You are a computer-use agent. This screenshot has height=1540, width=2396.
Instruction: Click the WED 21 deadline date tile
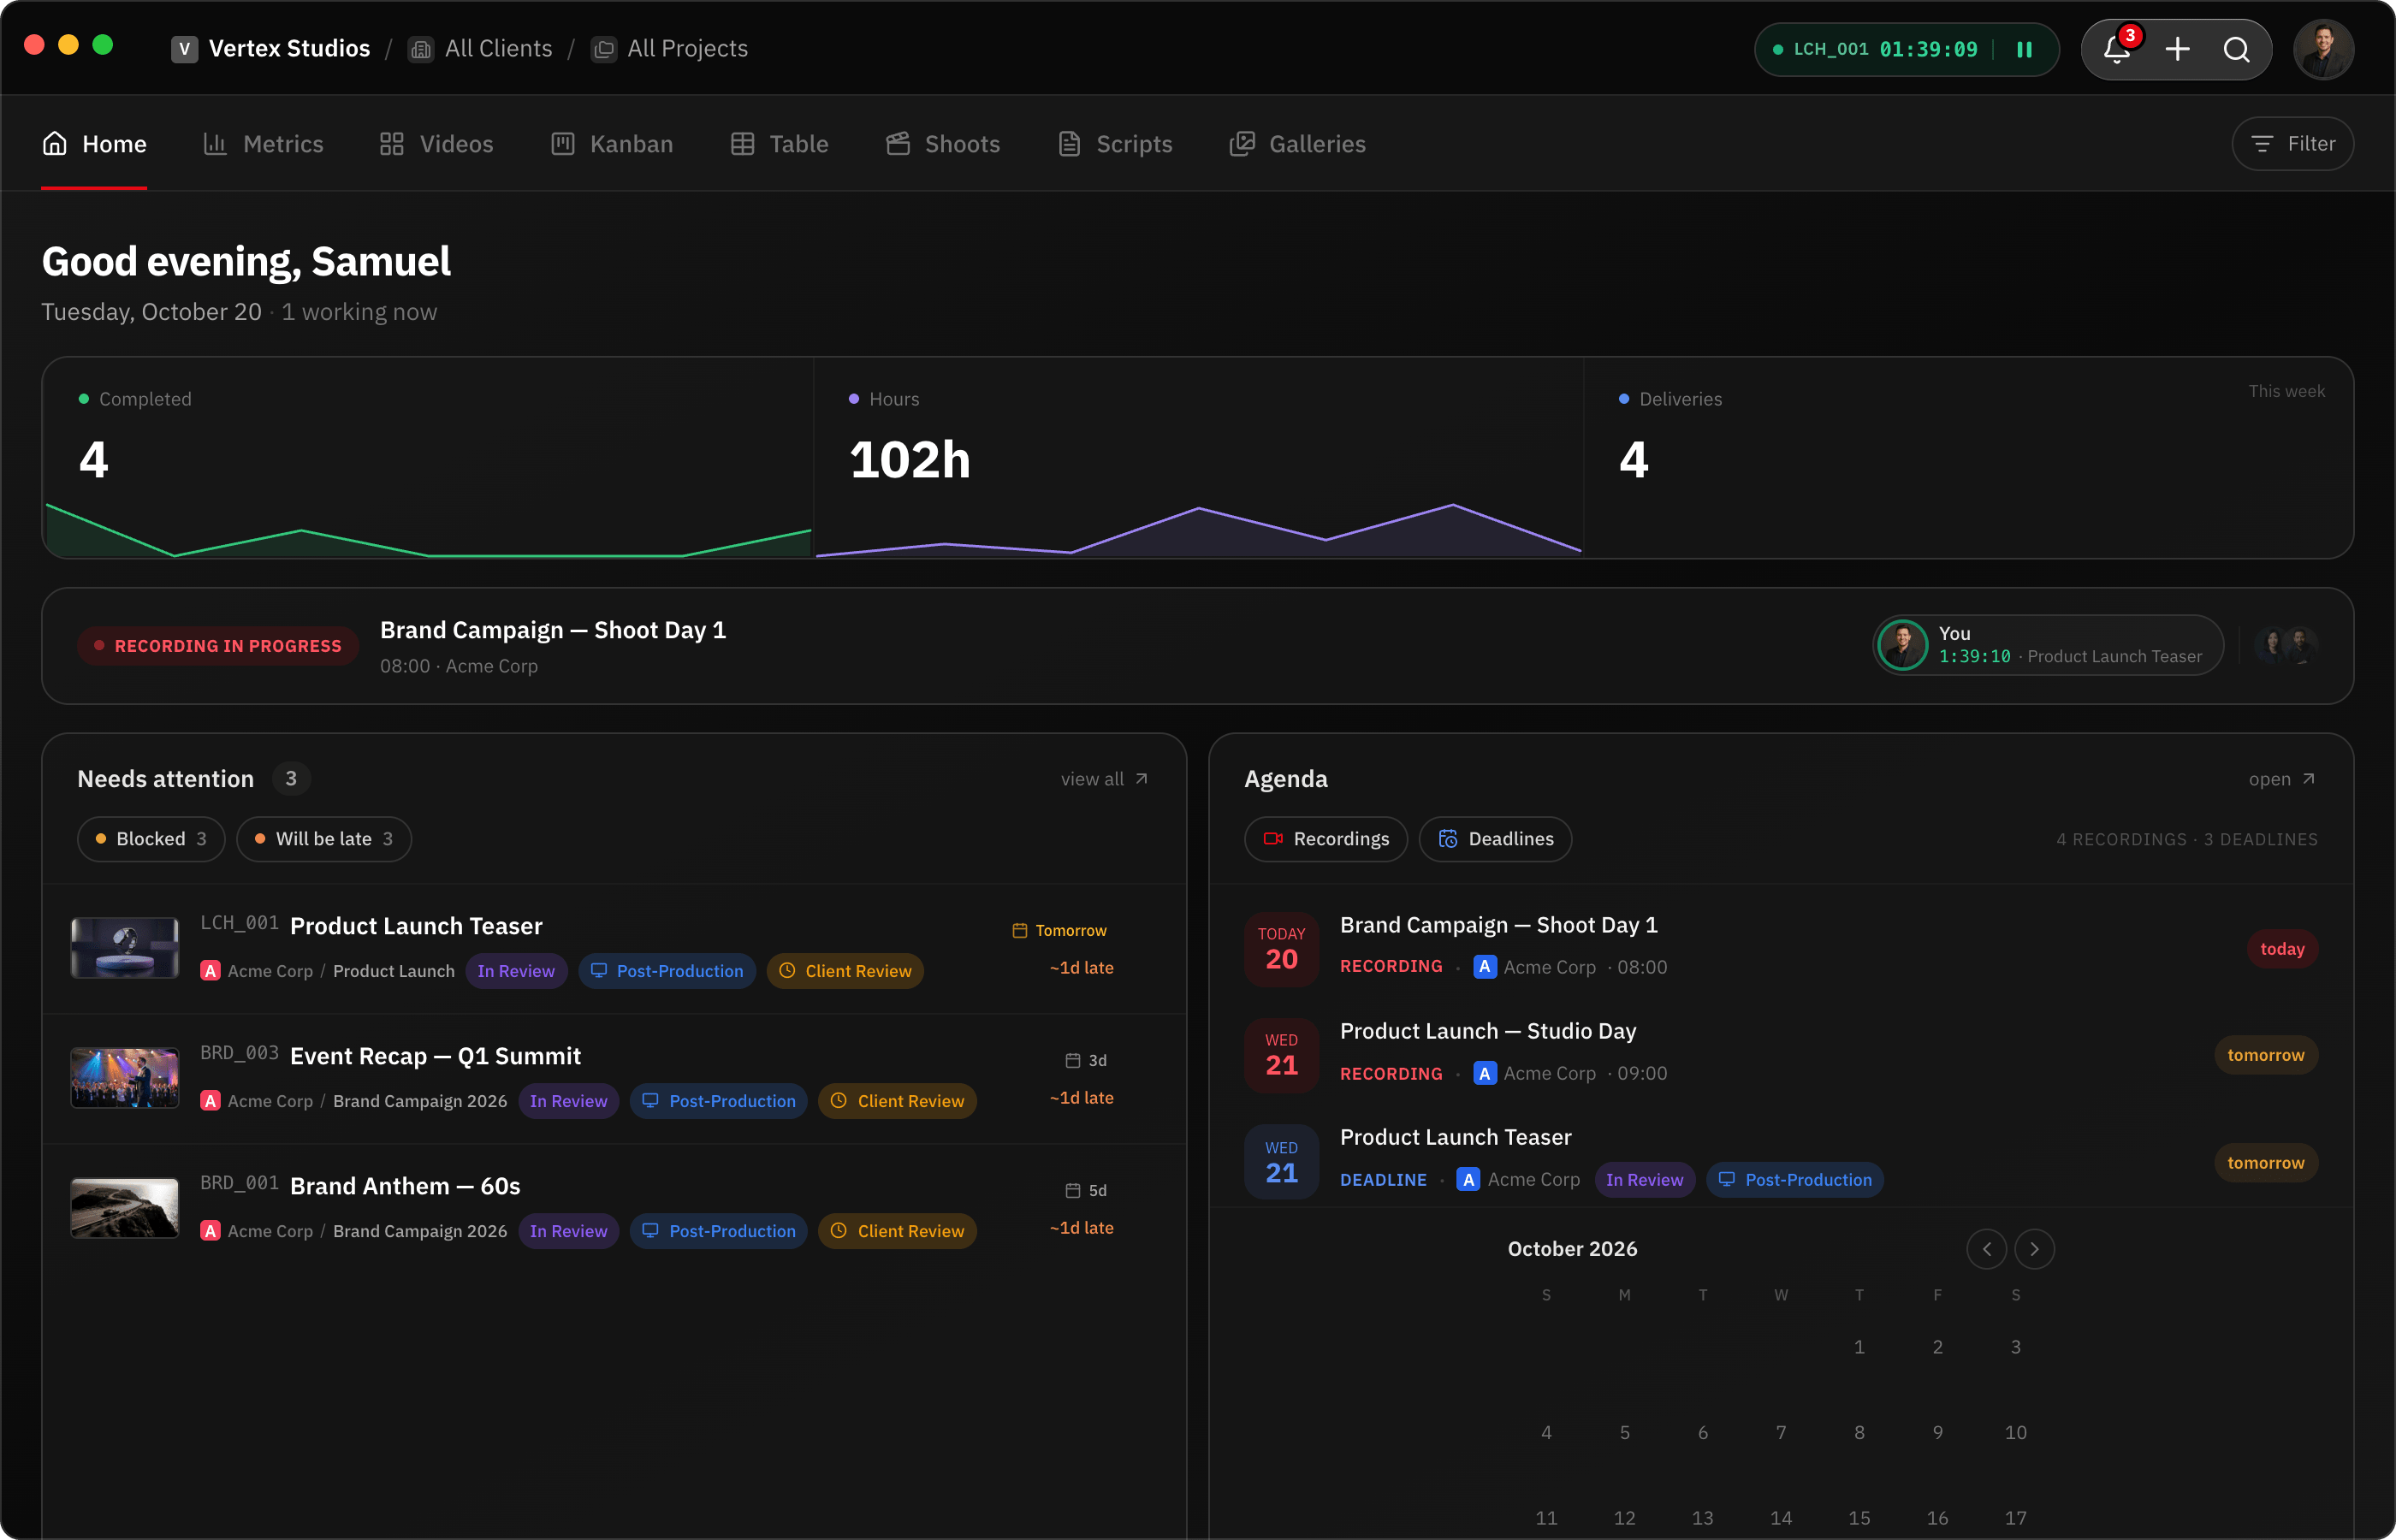(1282, 1162)
